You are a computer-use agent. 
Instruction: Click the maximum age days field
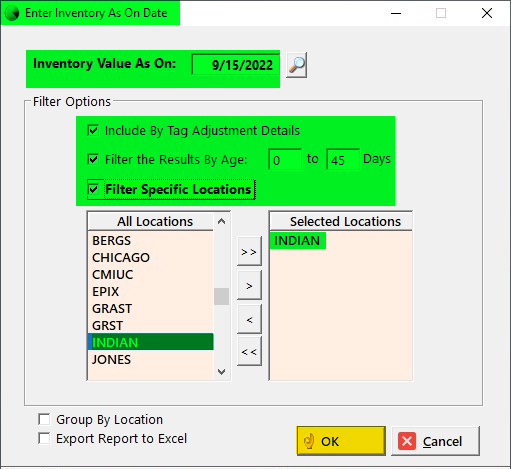[343, 160]
